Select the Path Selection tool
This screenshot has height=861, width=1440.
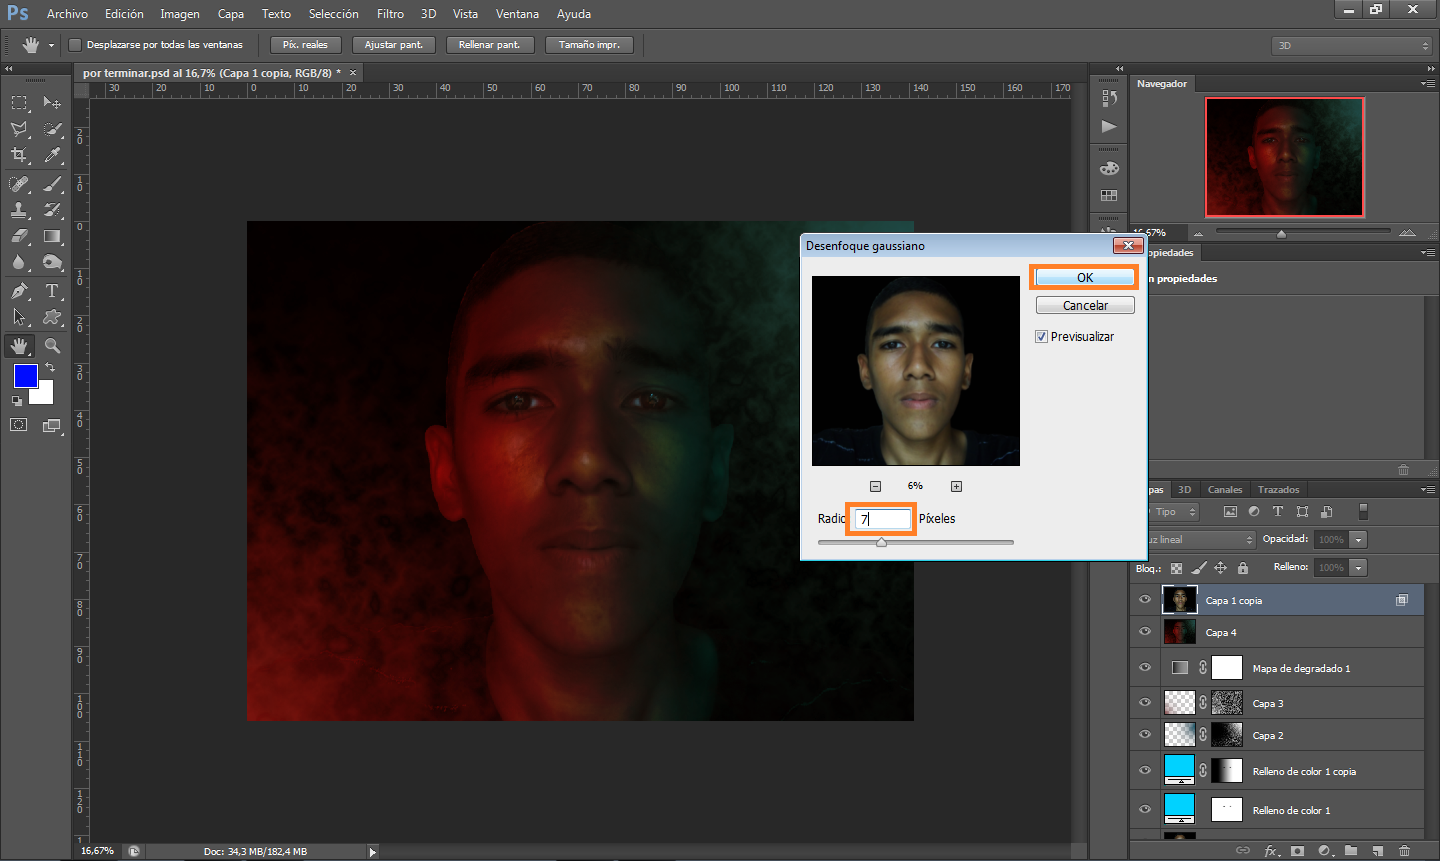[19, 317]
